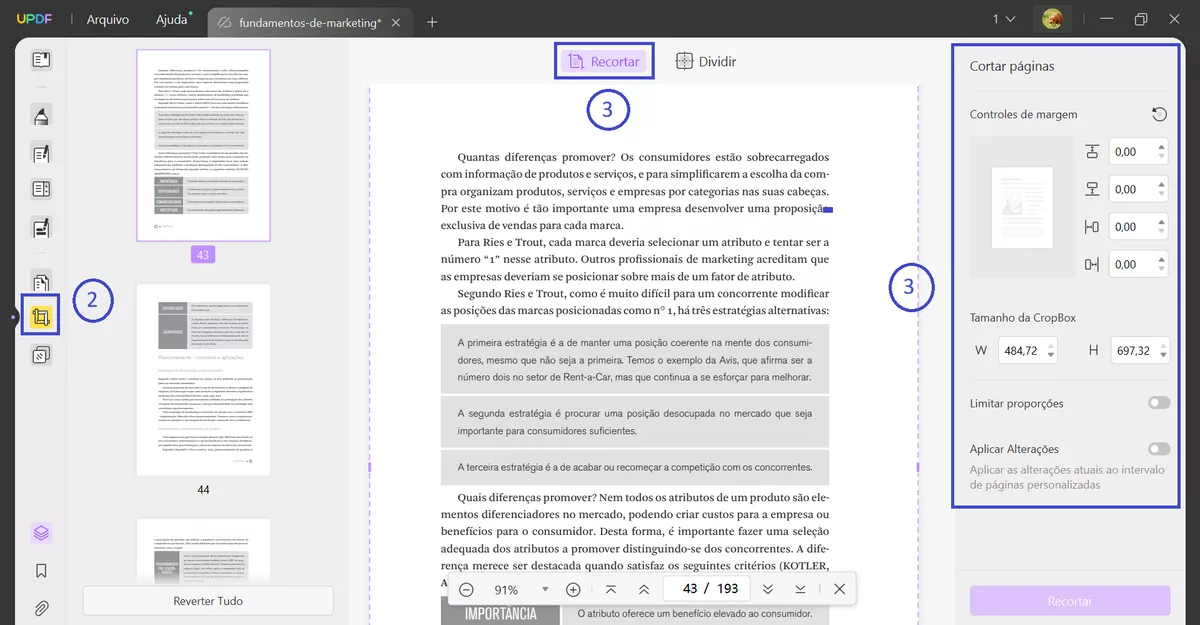The height and width of the screenshot is (625, 1200).
Task: Click the purple layers icon in sidebar
Action: pyautogui.click(x=40, y=532)
